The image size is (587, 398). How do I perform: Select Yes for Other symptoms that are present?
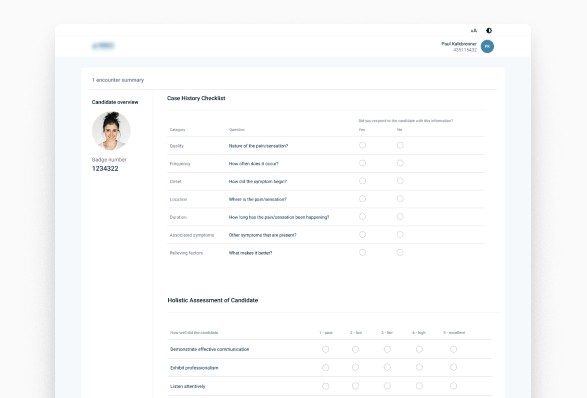362,234
